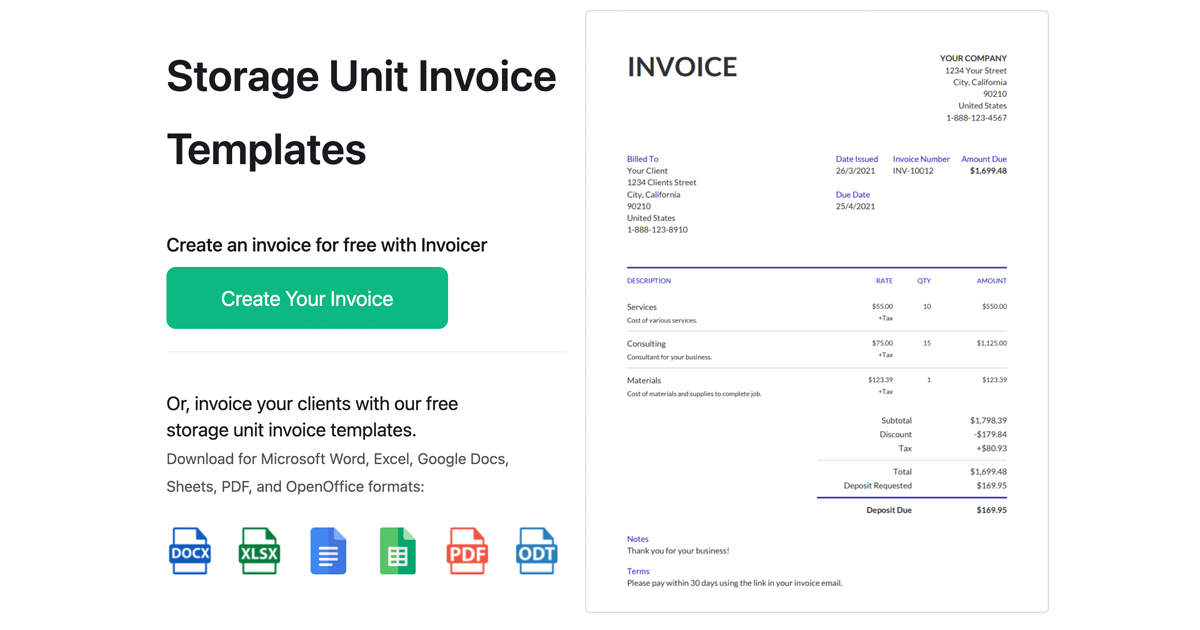
Task: Click the Due Date label
Action: click(x=853, y=195)
